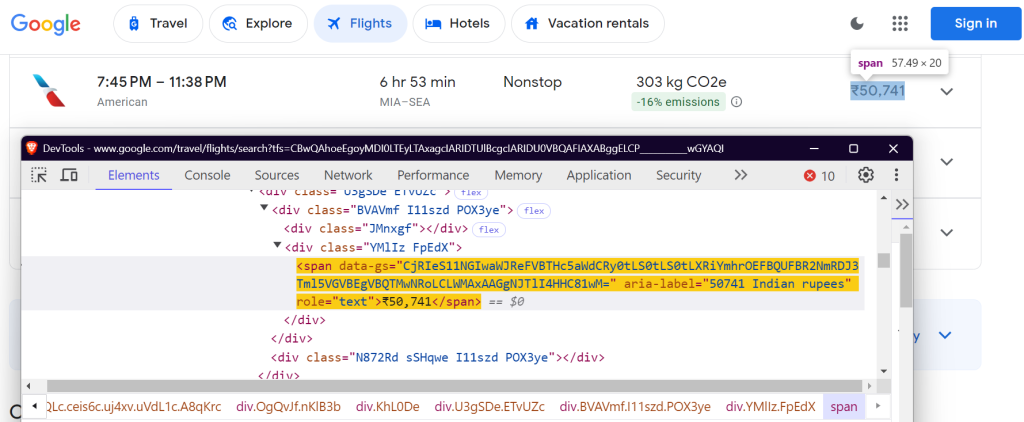Activate the inspect element picker icon
The width and height of the screenshot is (1024, 422).
click(x=39, y=175)
